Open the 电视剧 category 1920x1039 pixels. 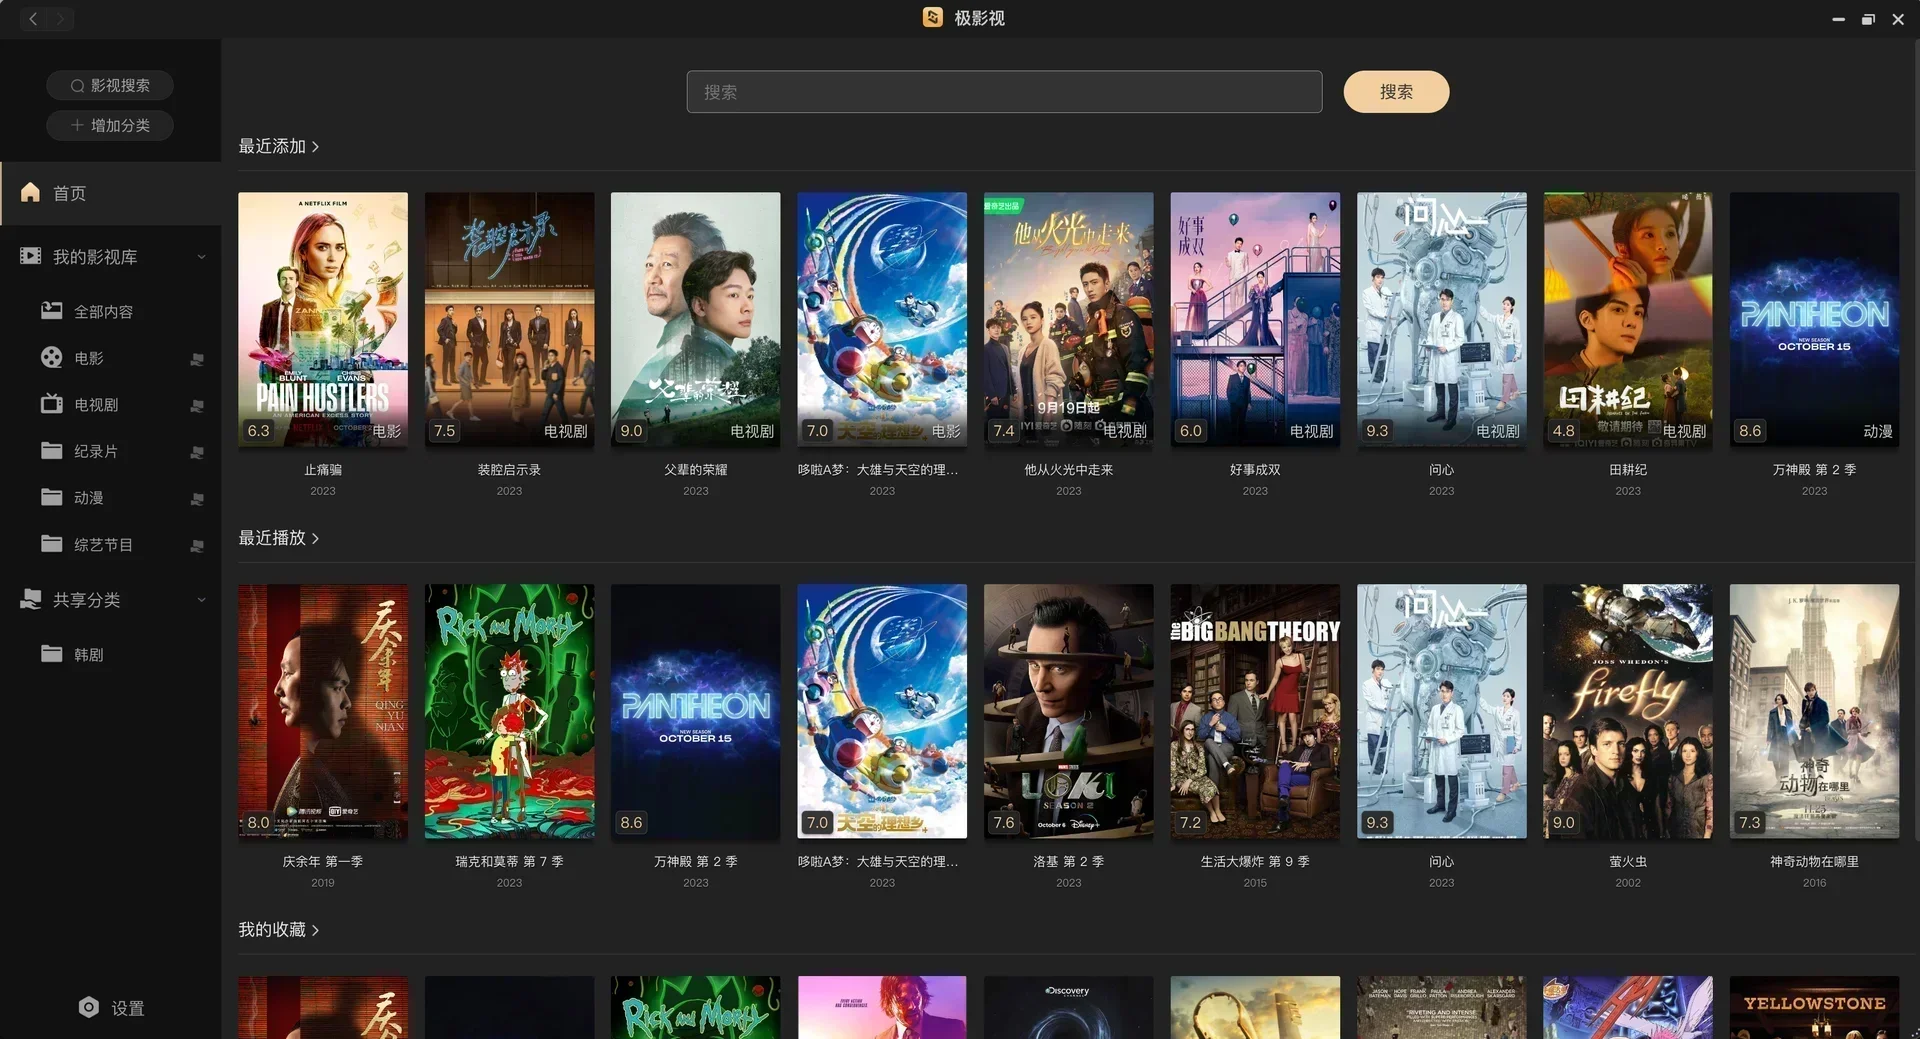click(x=110, y=405)
